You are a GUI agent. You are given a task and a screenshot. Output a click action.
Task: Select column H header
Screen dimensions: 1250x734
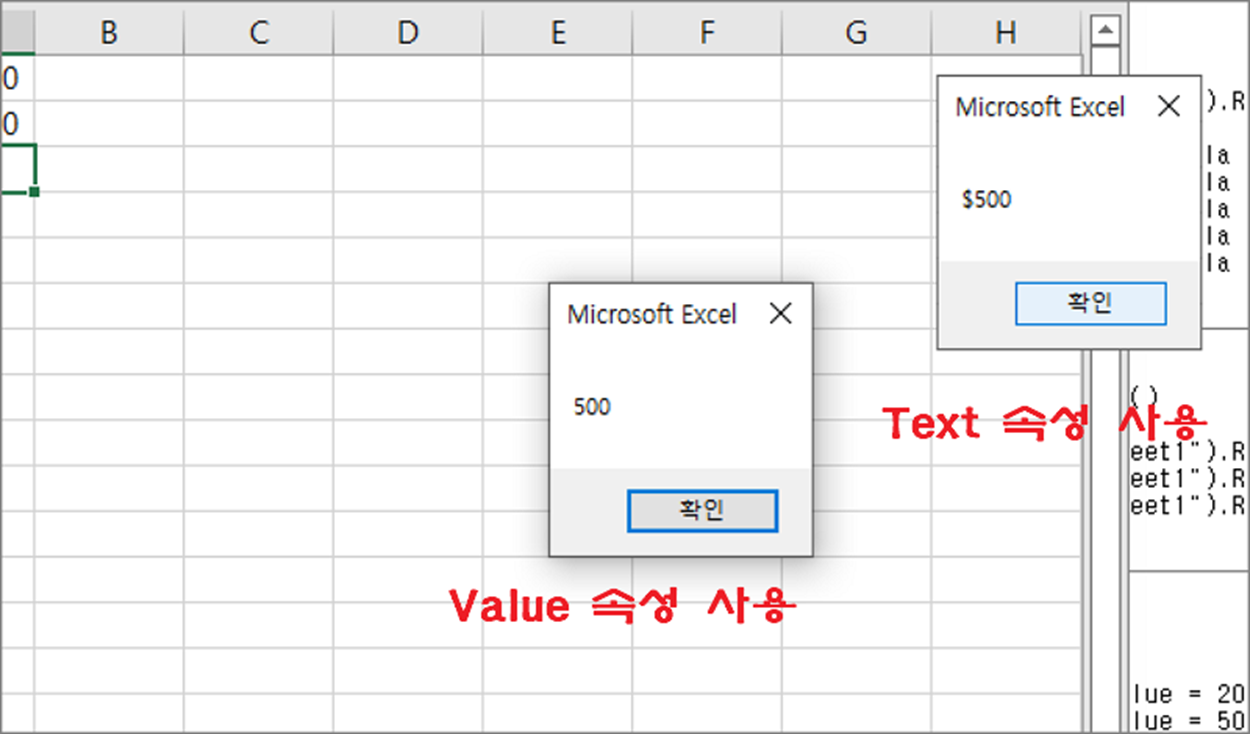1005,33
